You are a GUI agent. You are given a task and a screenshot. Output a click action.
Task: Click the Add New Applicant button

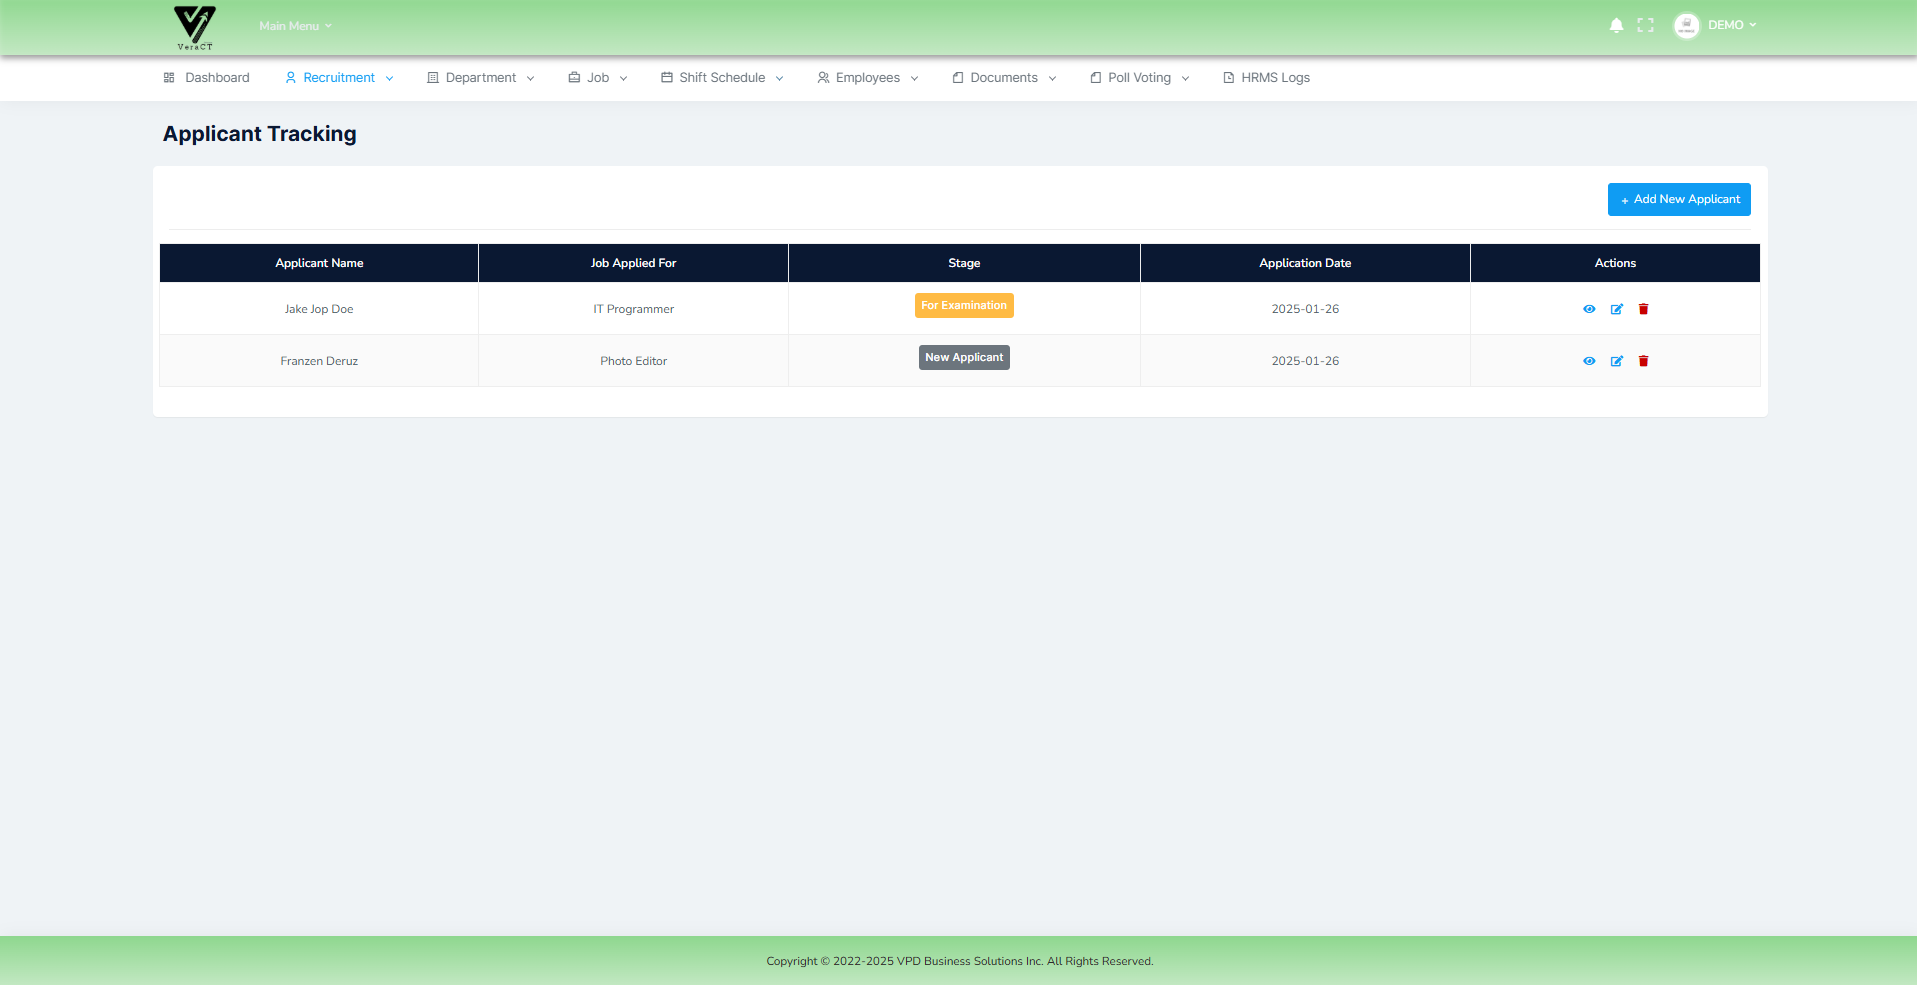[x=1679, y=199]
